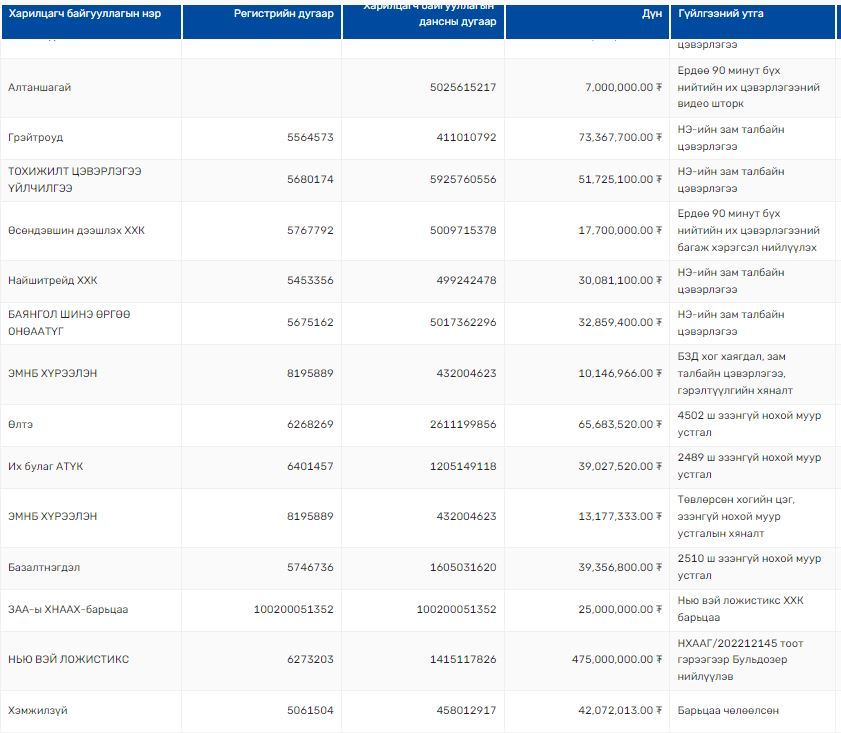Click the НЬЮ ВЭЙ ЛОЖИСТИКС organization name
Image resolution: width=841 pixels, height=733 pixels.
pyautogui.click(x=68, y=660)
